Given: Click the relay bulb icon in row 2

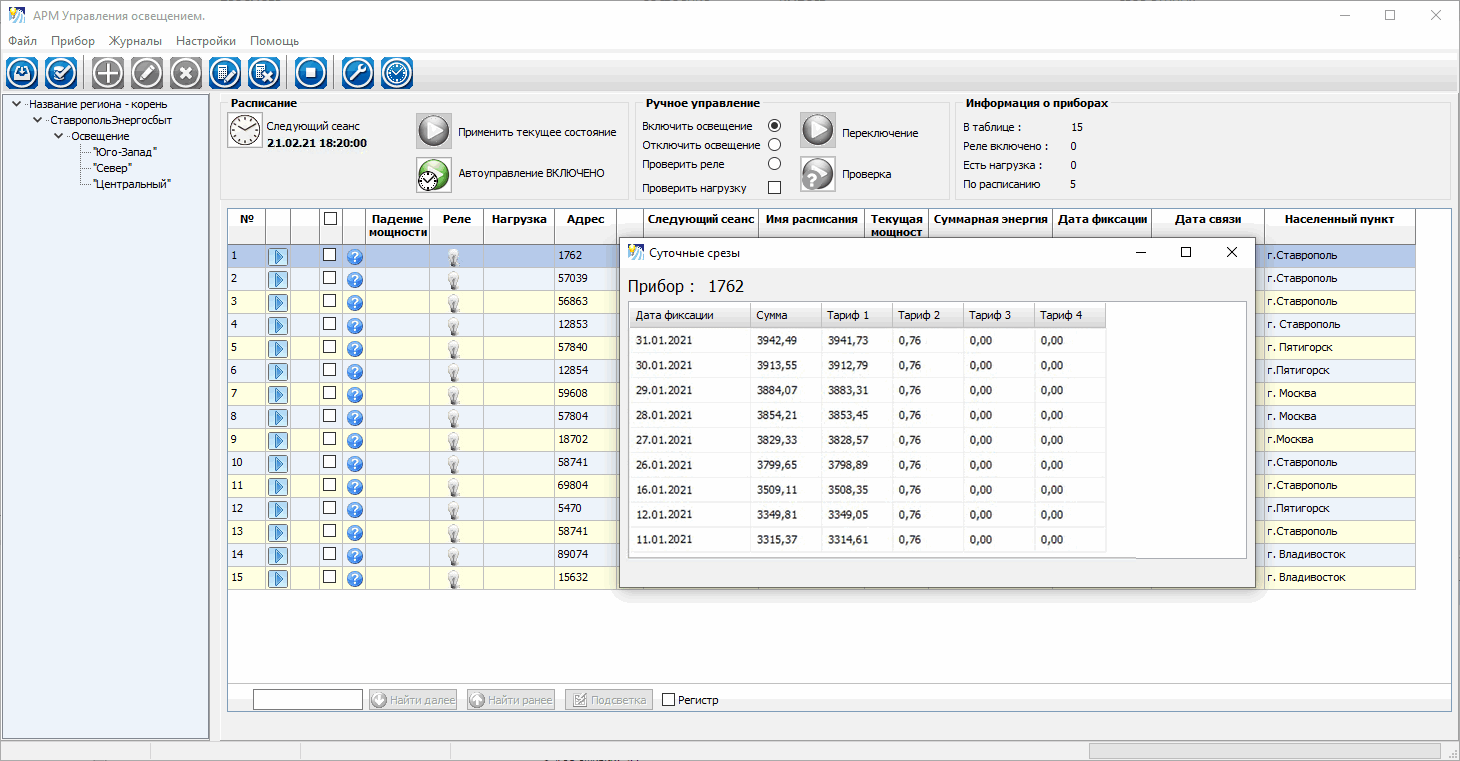Looking at the screenshot, I should pyautogui.click(x=453, y=280).
